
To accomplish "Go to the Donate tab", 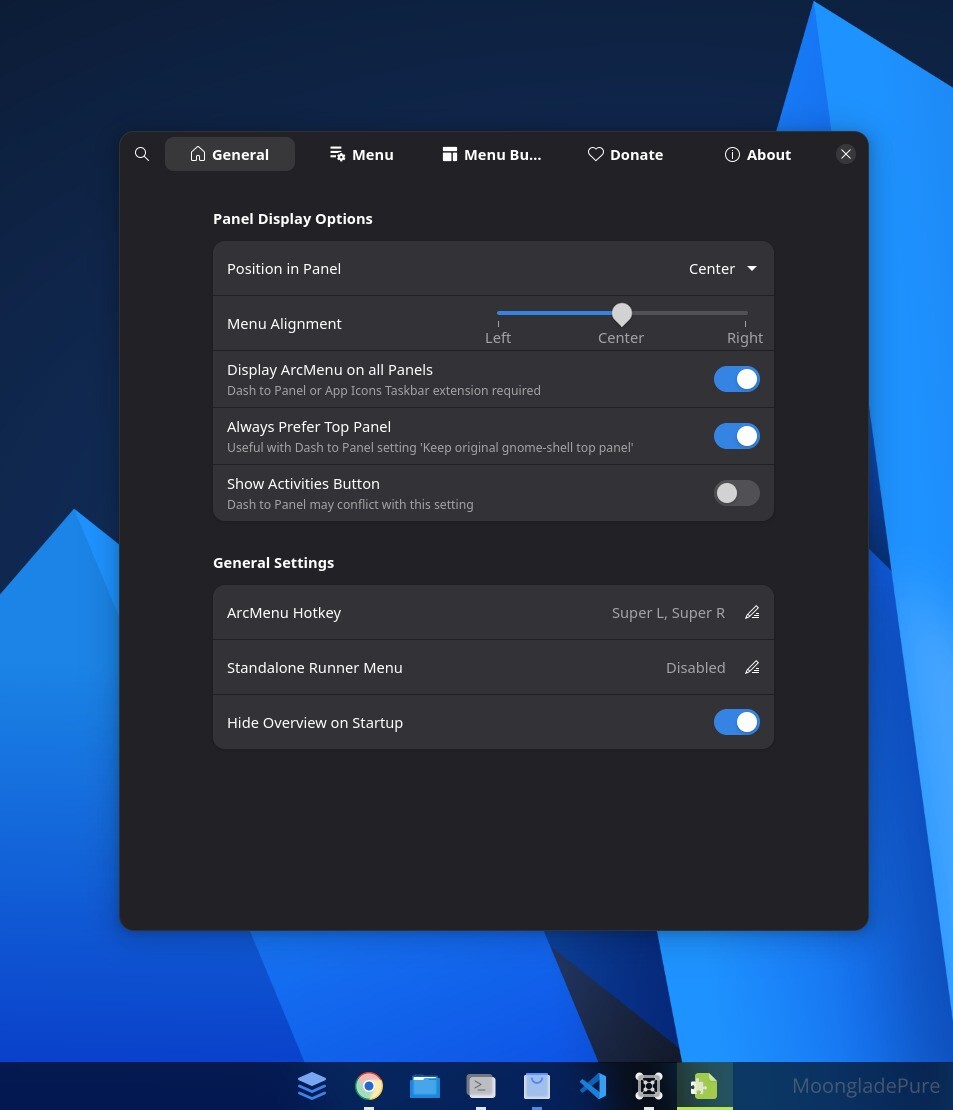I will (x=625, y=154).
